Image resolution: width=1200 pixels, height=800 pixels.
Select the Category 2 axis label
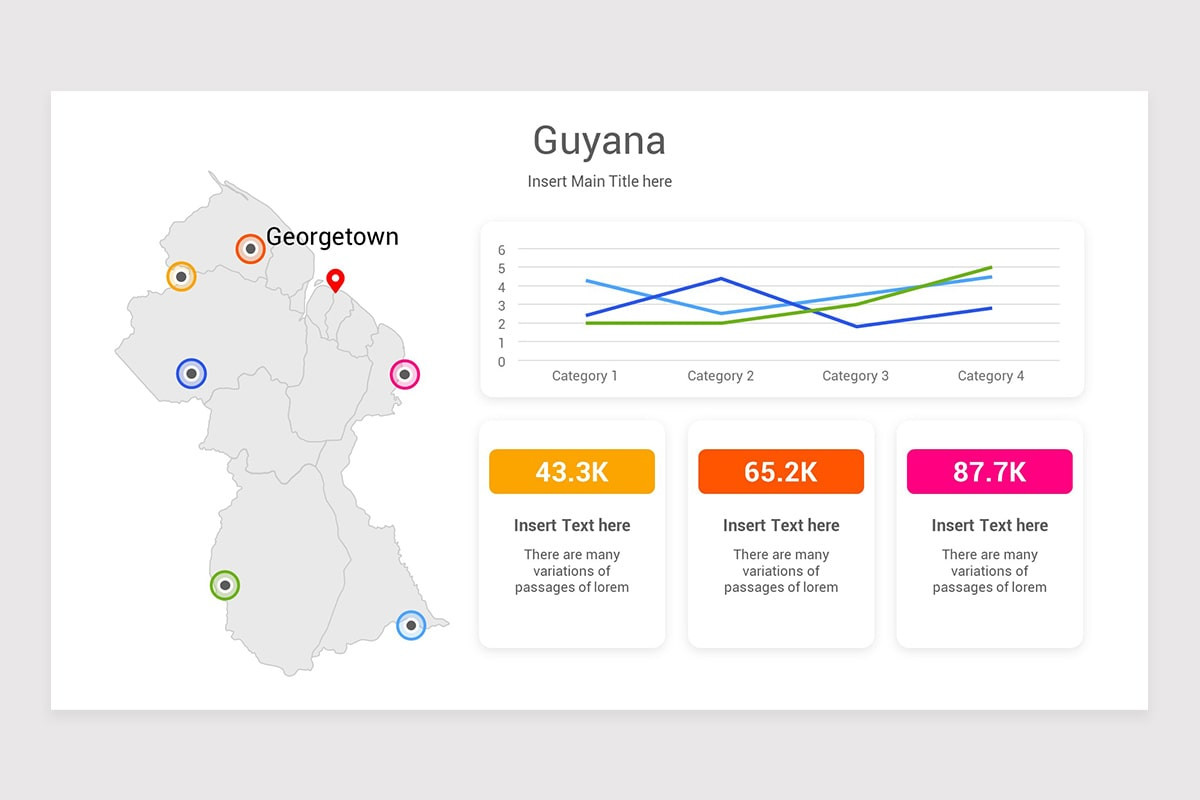tap(721, 376)
